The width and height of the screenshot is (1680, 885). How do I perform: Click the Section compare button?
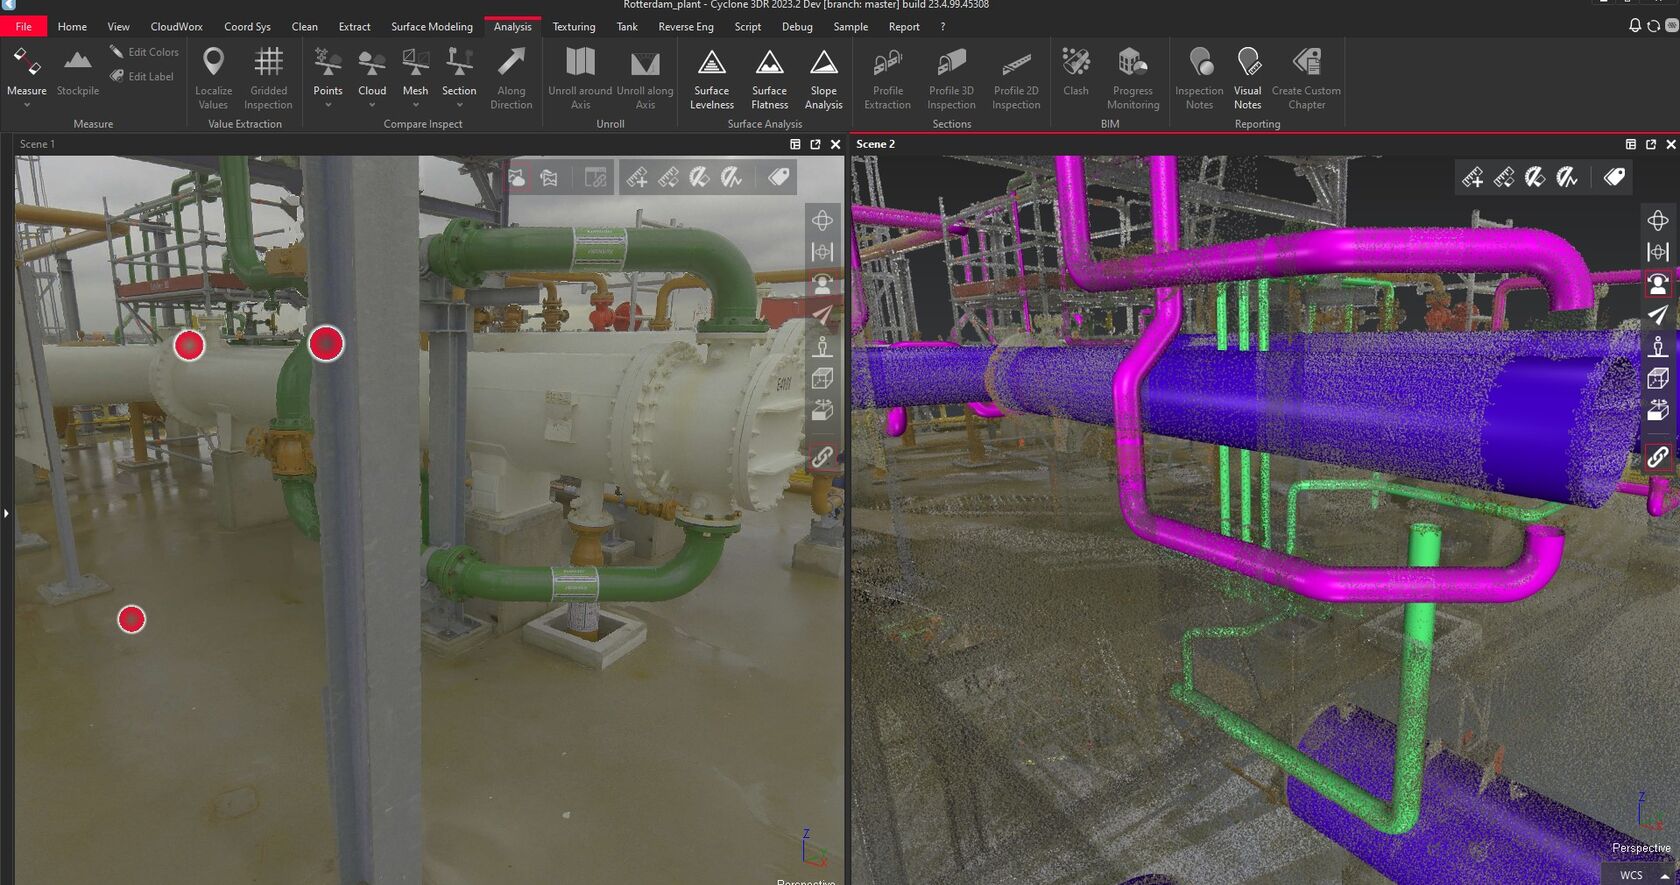(x=459, y=70)
